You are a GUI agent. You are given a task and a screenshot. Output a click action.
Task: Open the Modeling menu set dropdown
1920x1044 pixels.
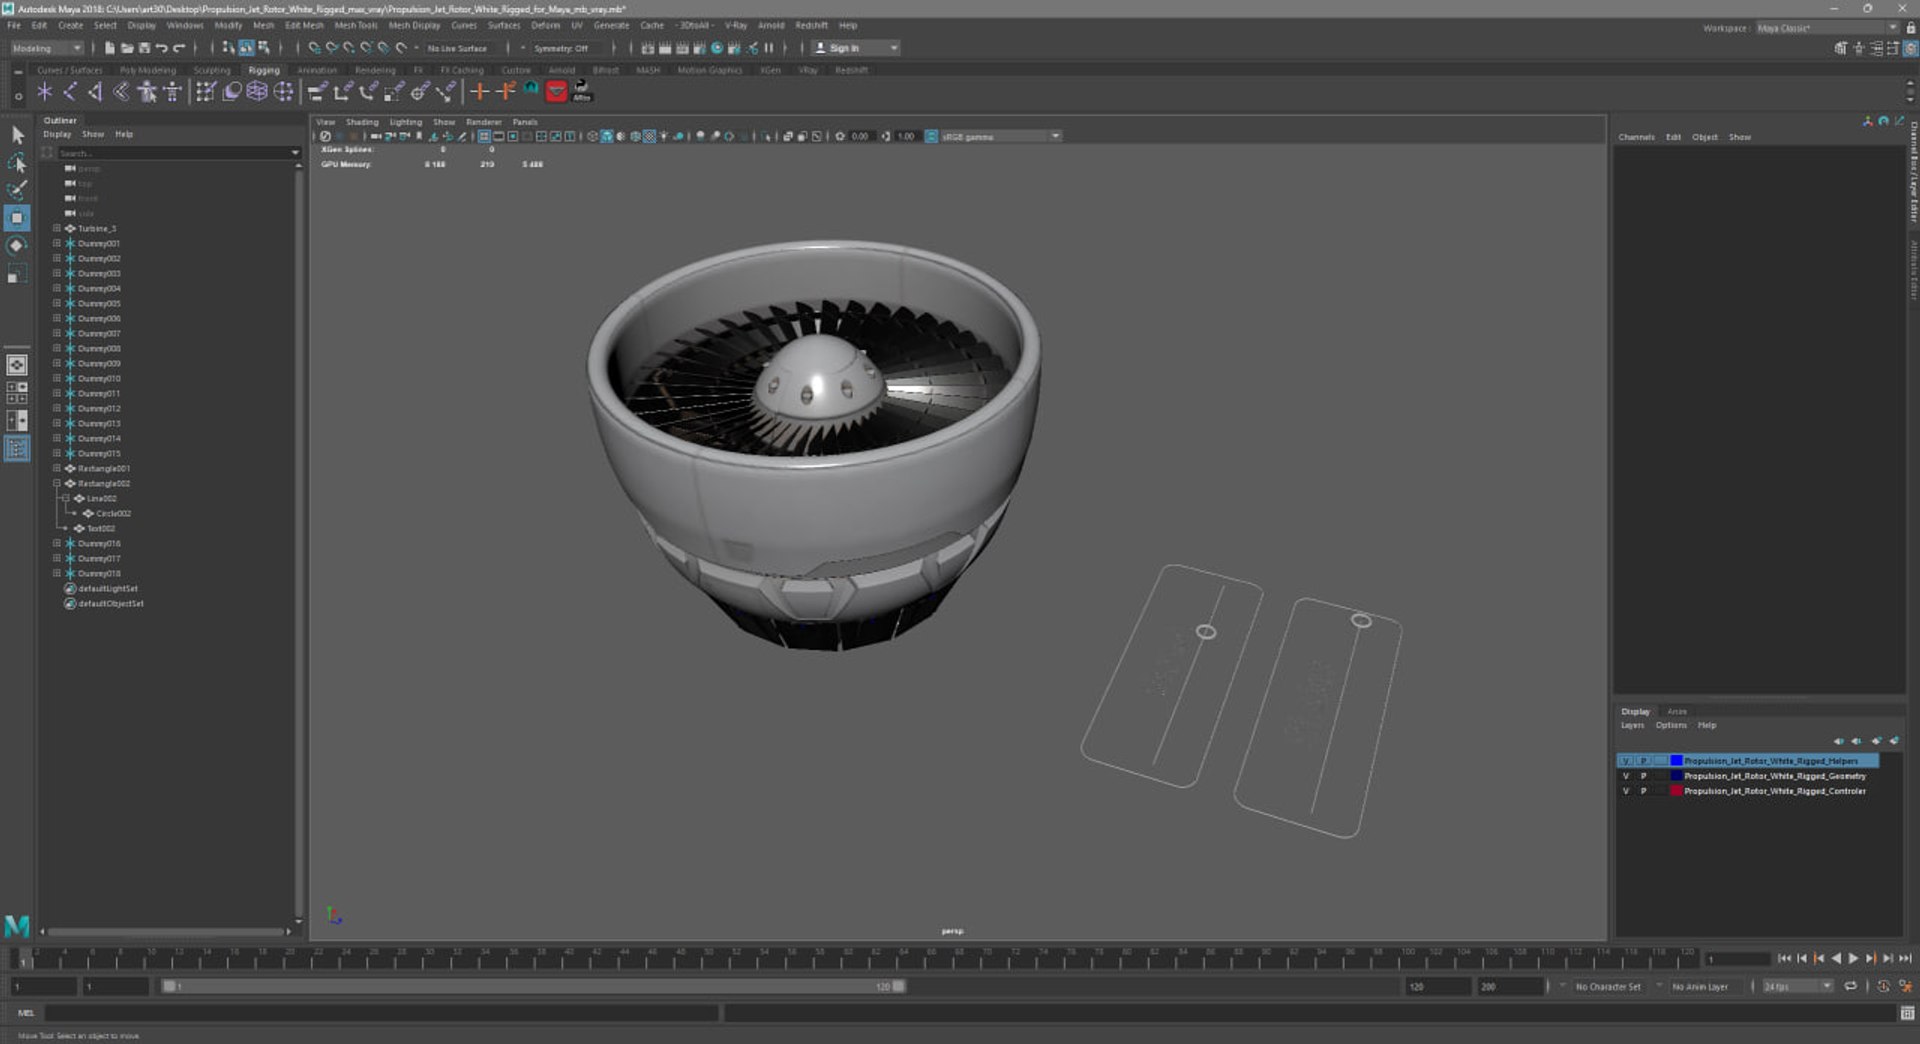tap(46, 48)
